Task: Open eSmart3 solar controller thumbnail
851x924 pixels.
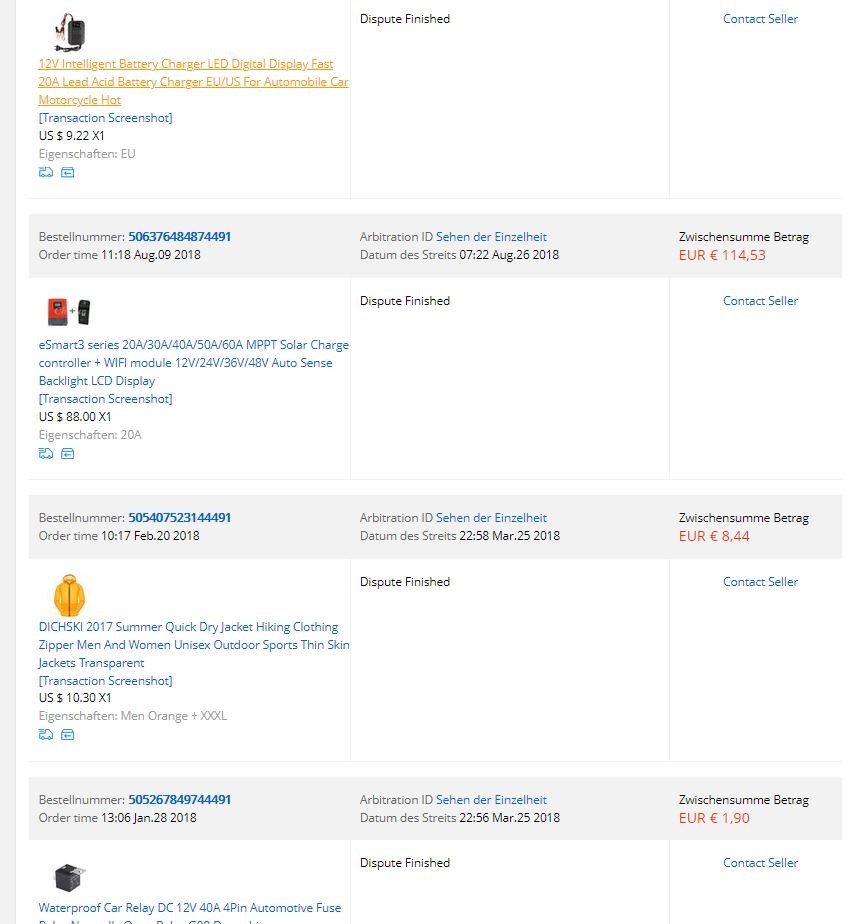Action: pyautogui.click(x=70, y=312)
